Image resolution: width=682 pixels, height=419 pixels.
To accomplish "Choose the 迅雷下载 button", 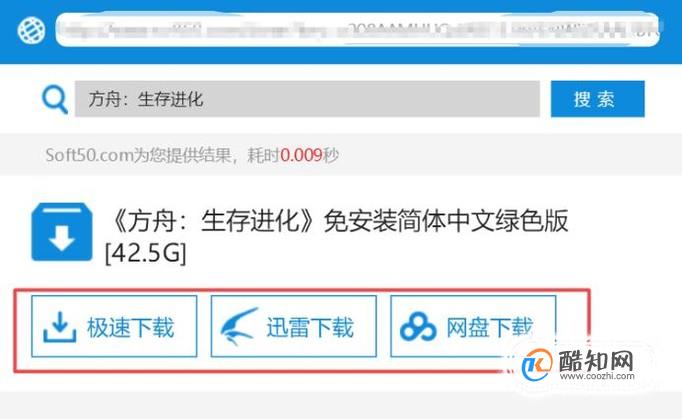I will tap(294, 326).
